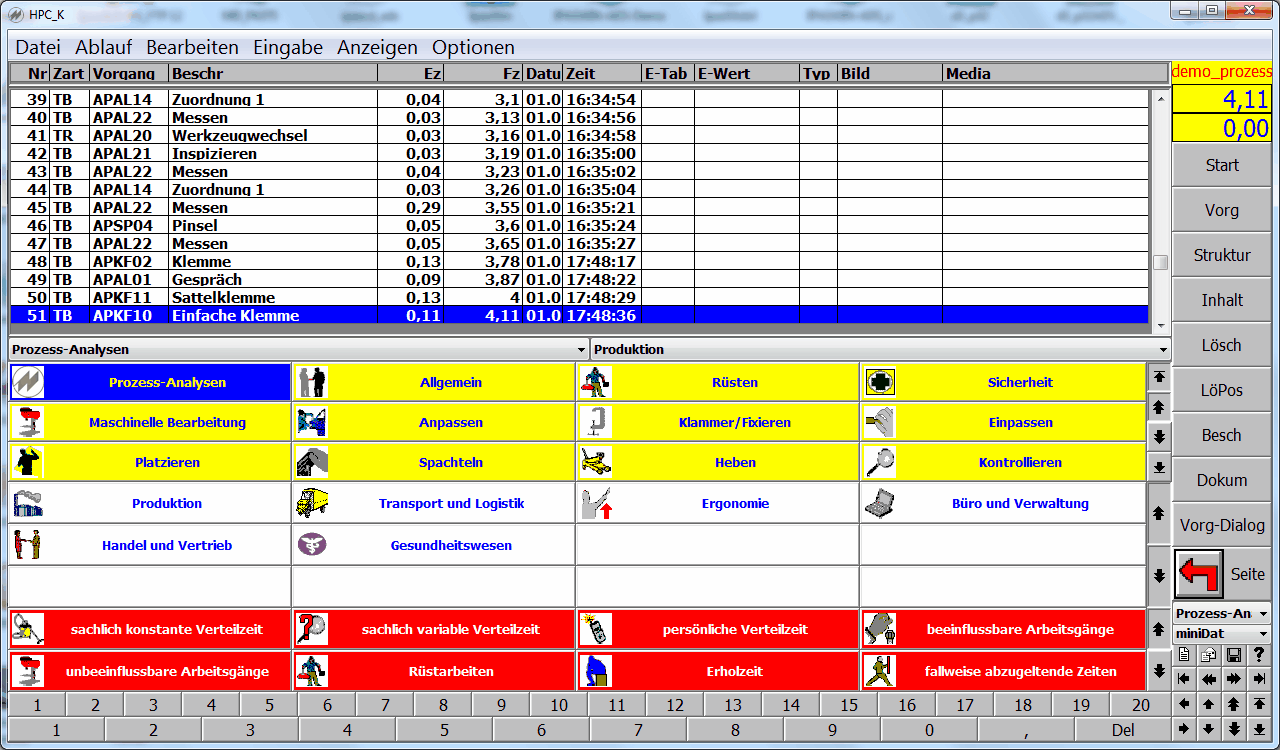
Task: Open help with the question mark icon
Action: point(1259,655)
